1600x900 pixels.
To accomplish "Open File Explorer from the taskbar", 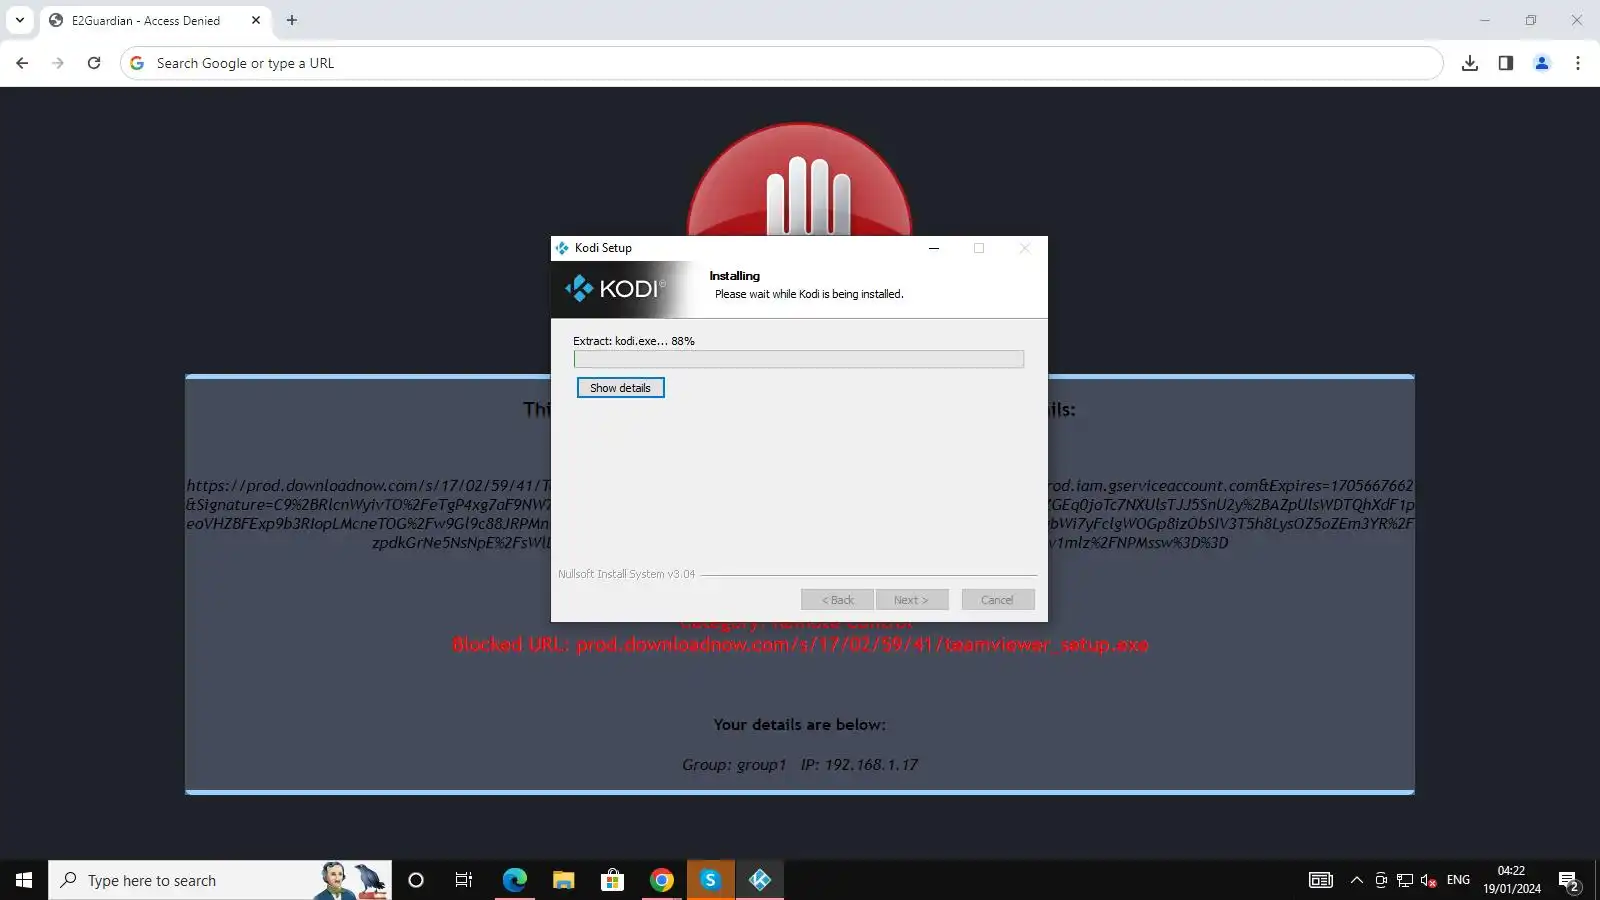I will click(x=563, y=880).
